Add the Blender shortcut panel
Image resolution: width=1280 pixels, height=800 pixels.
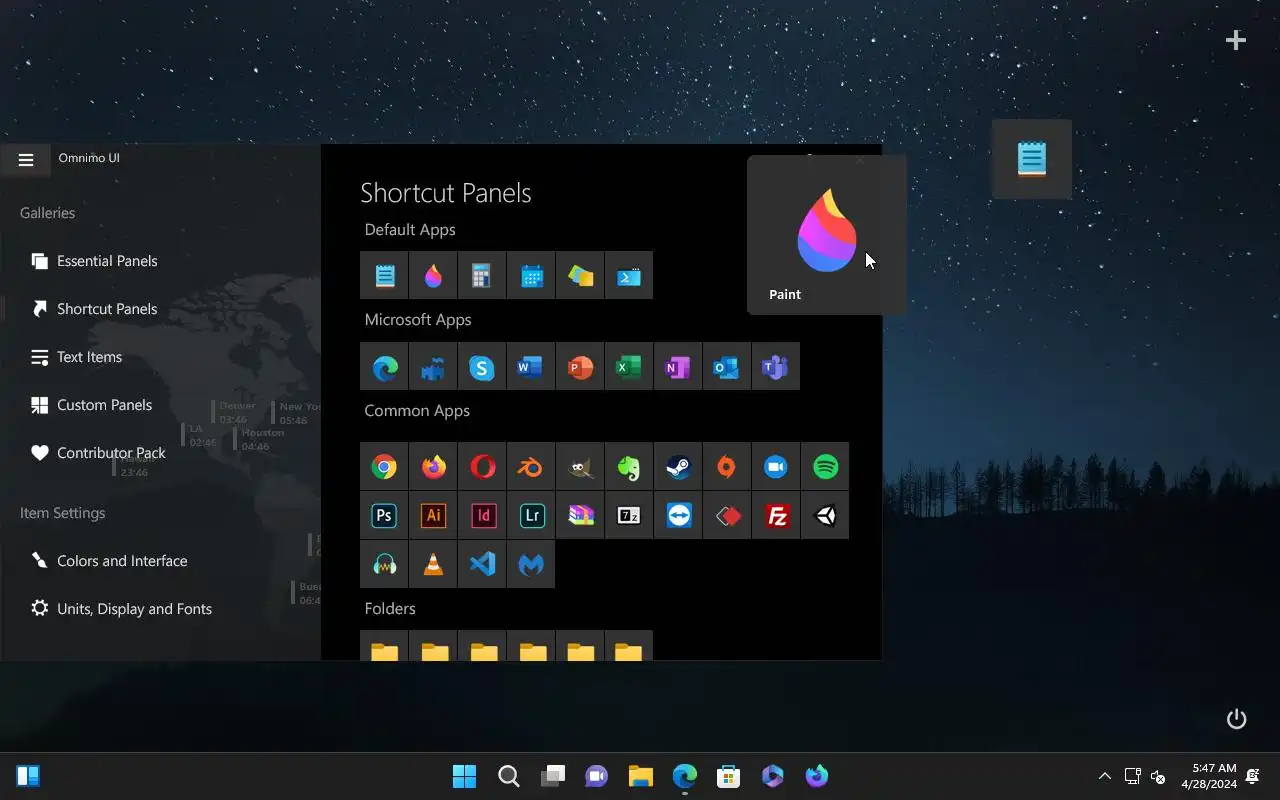pos(531,467)
